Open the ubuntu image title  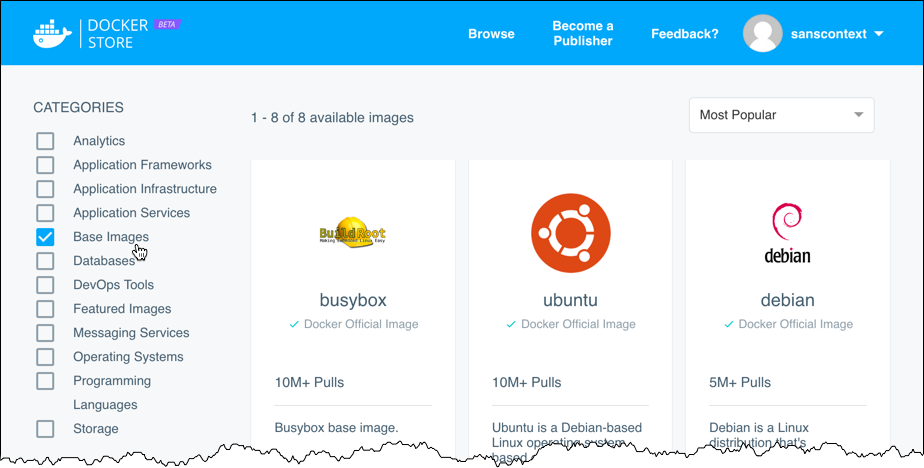point(570,300)
